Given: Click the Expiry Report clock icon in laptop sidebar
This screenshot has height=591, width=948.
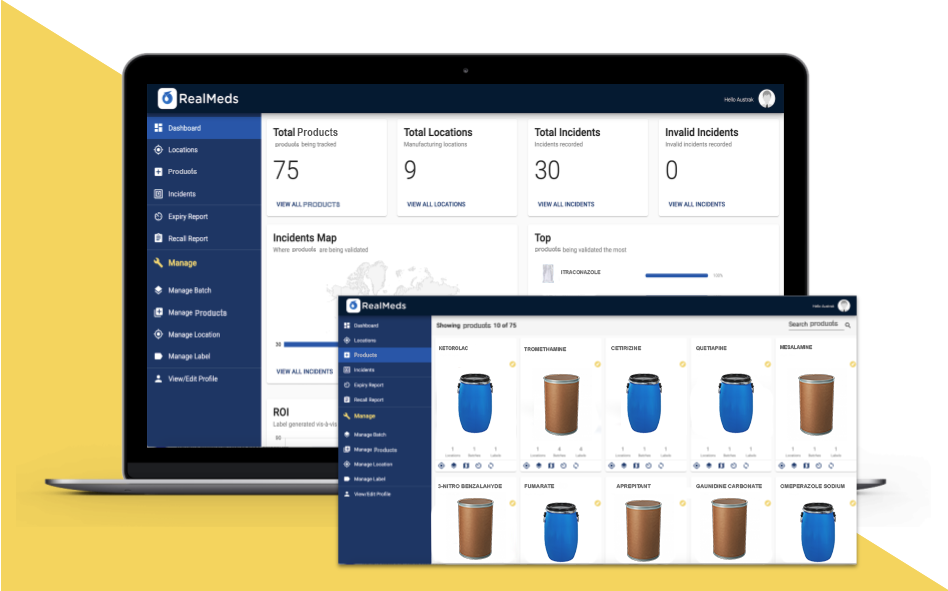Looking at the screenshot, I should click(x=158, y=216).
